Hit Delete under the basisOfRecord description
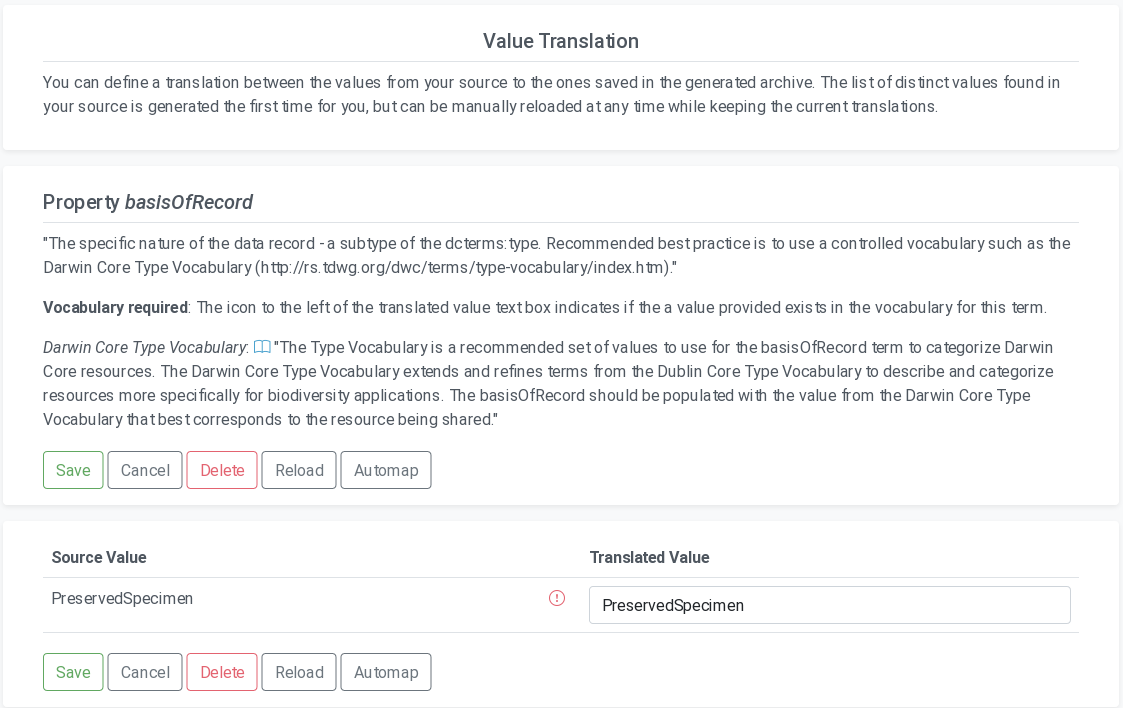The image size is (1123, 708). pos(222,470)
